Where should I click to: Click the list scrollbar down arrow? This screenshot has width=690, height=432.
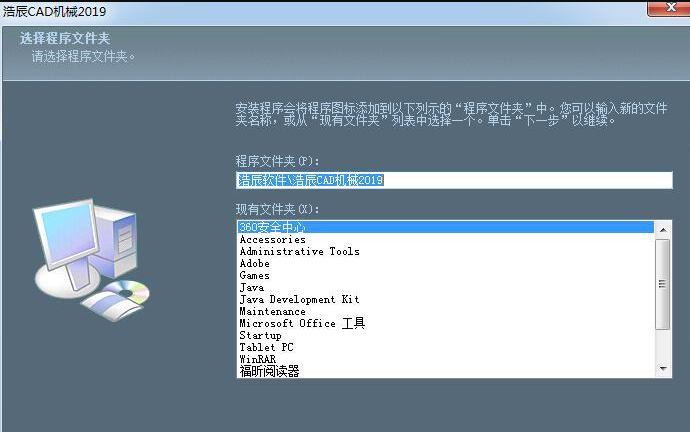(x=663, y=369)
